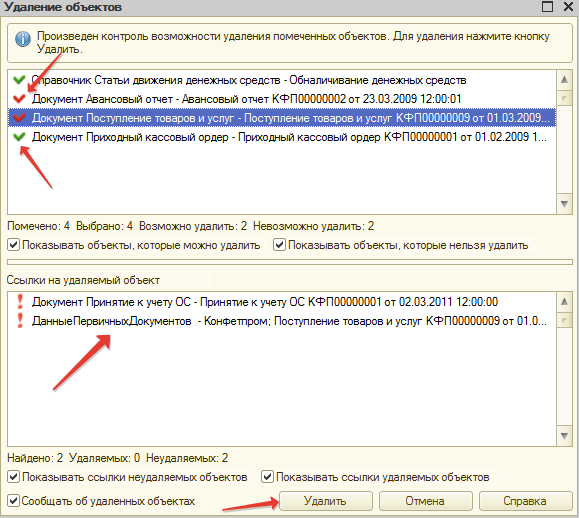The height and width of the screenshot is (518, 579).
Task: Click the blue information icon
Action: pyautogui.click(x=23, y=39)
